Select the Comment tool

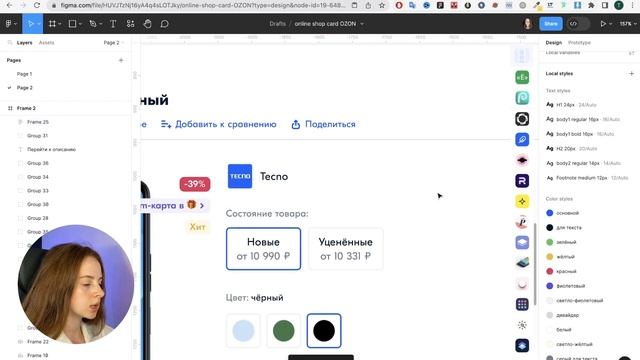coord(164,24)
